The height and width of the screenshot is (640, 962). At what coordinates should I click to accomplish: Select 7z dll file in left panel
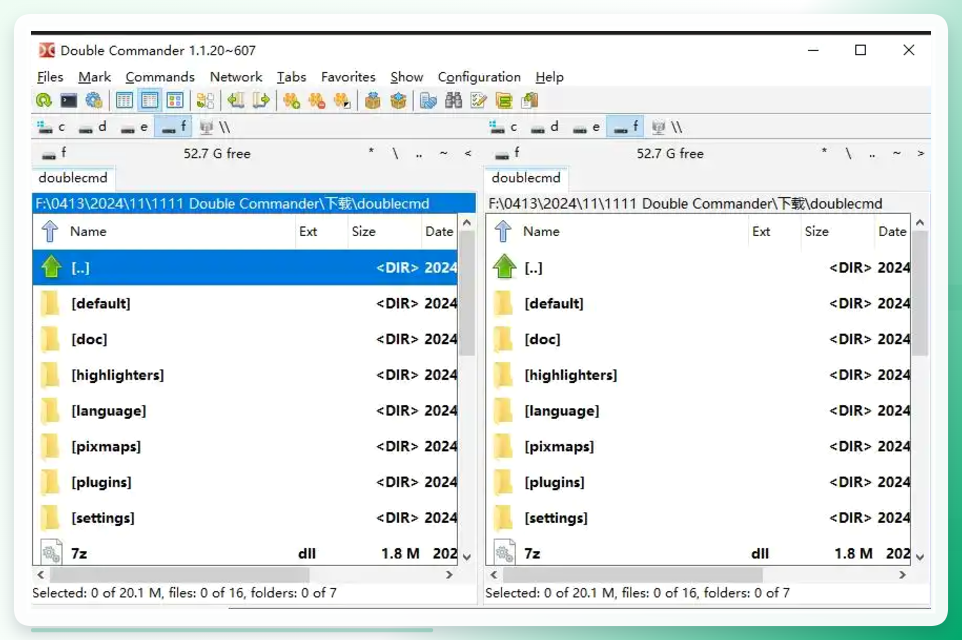click(245, 553)
